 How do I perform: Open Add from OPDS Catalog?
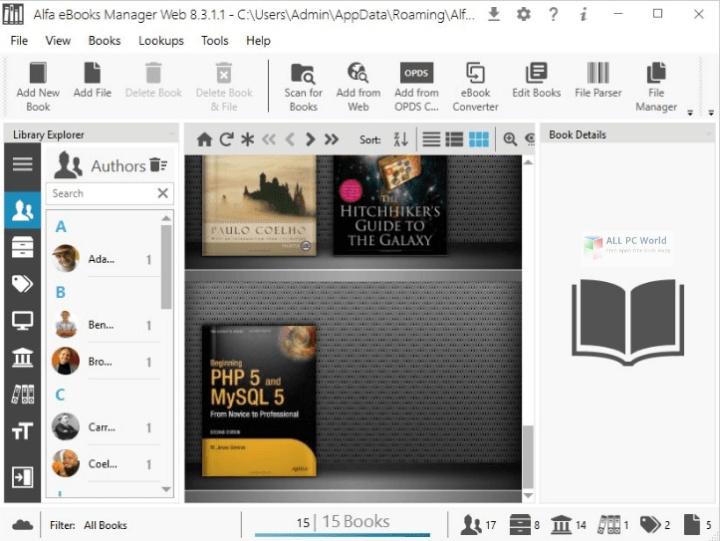pyautogui.click(x=416, y=87)
